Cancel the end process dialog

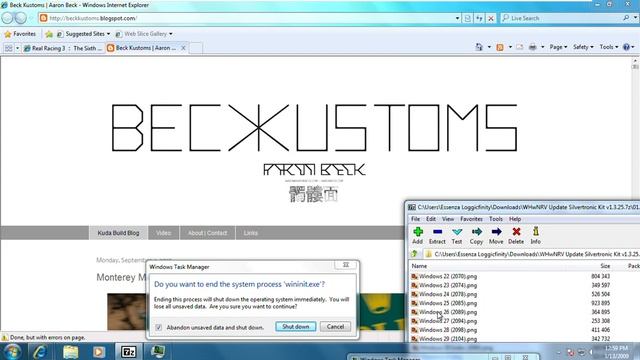(335, 327)
